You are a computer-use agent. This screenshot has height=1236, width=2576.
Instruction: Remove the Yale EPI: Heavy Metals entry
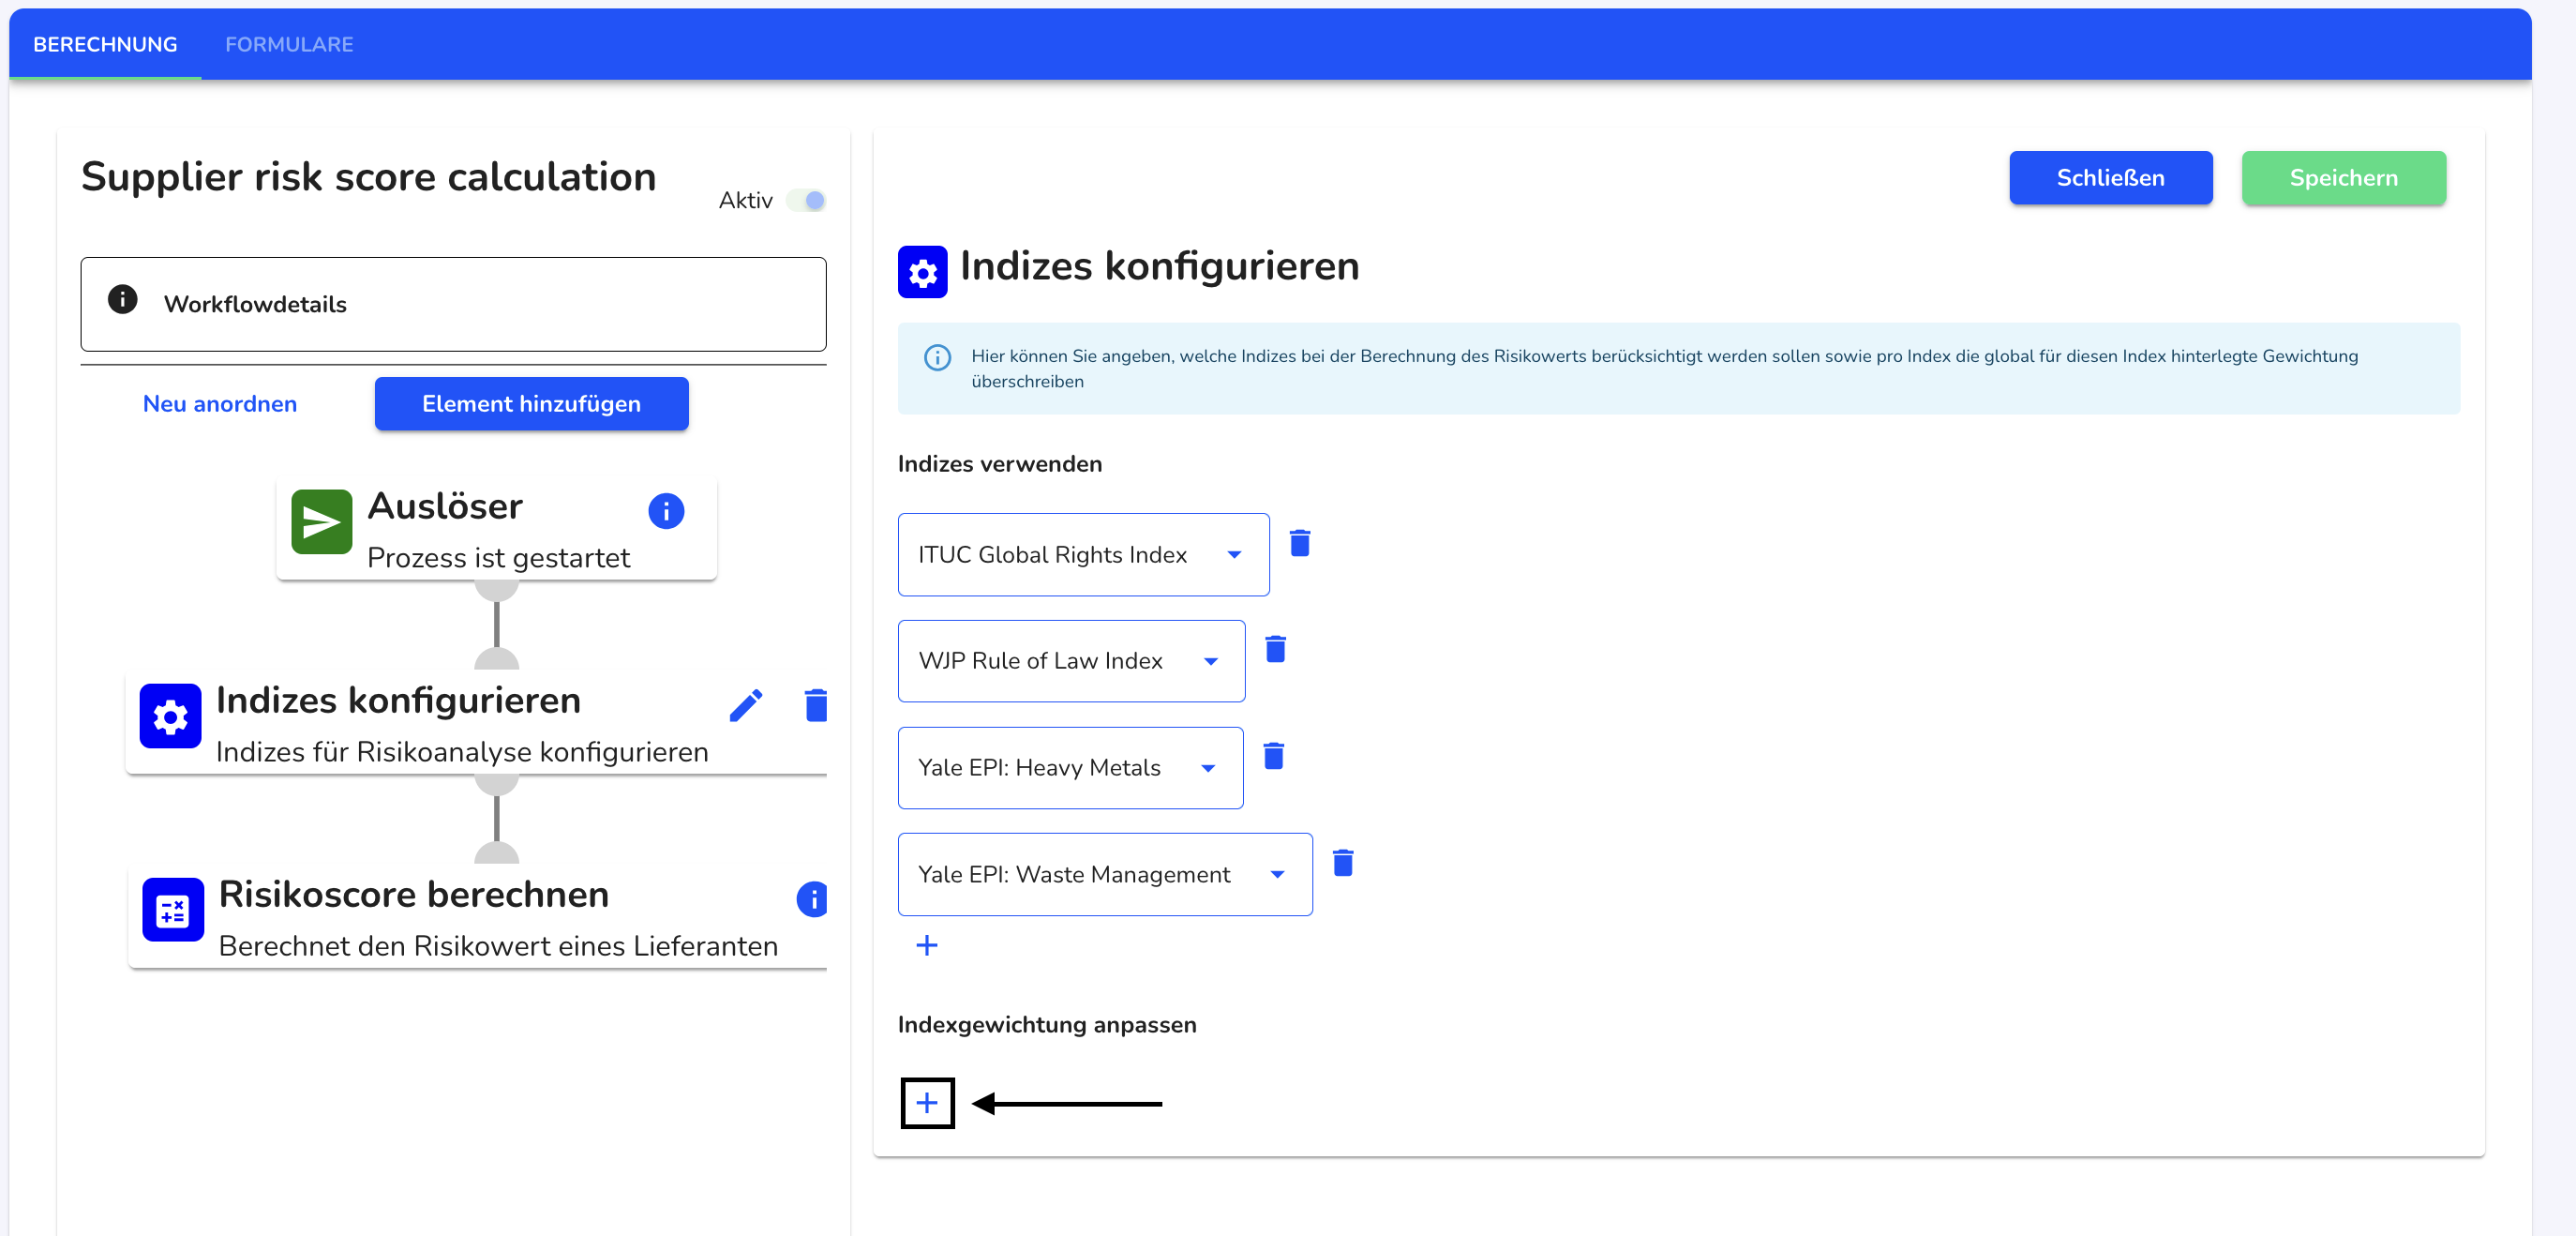(x=1273, y=756)
